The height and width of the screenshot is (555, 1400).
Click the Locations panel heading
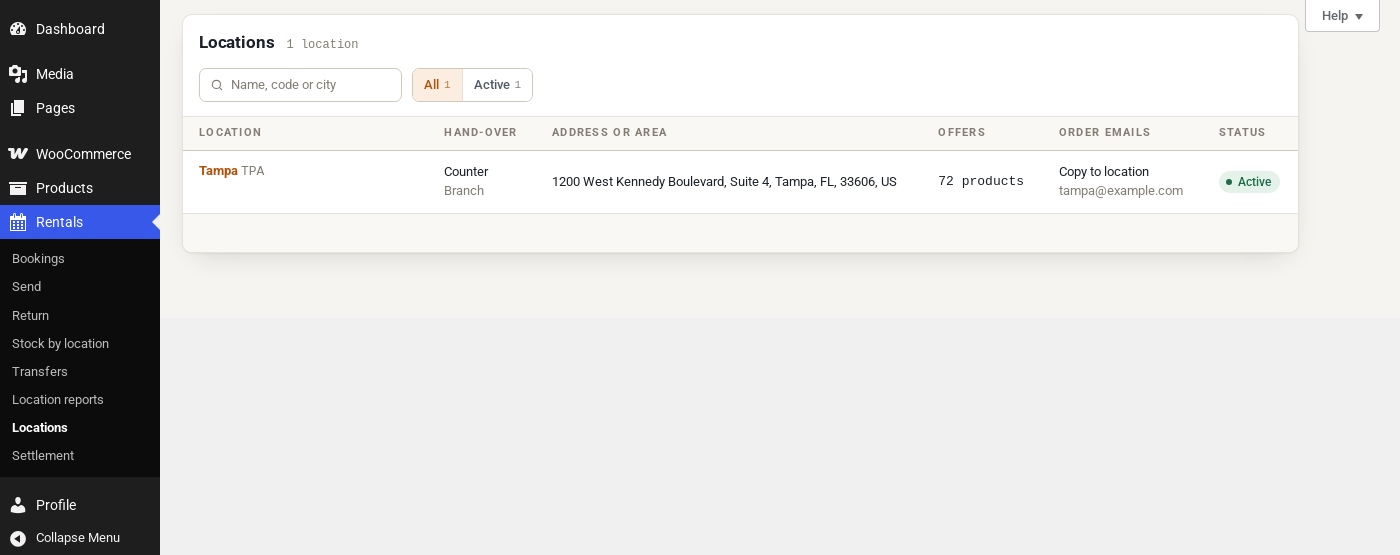point(237,42)
